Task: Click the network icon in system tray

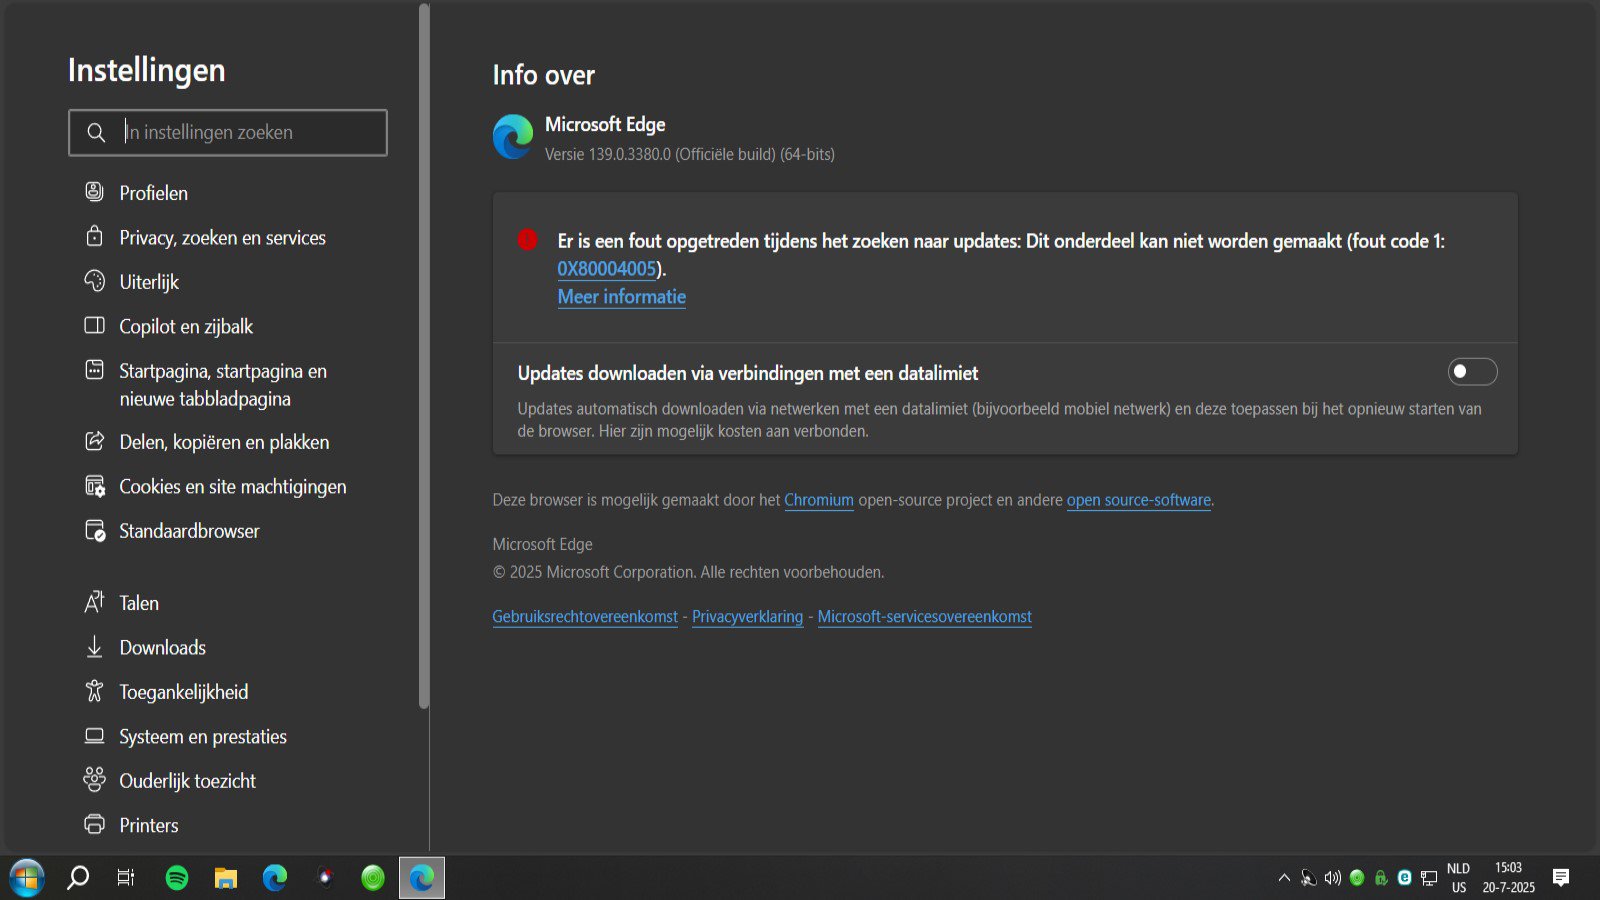Action: 1428,878
